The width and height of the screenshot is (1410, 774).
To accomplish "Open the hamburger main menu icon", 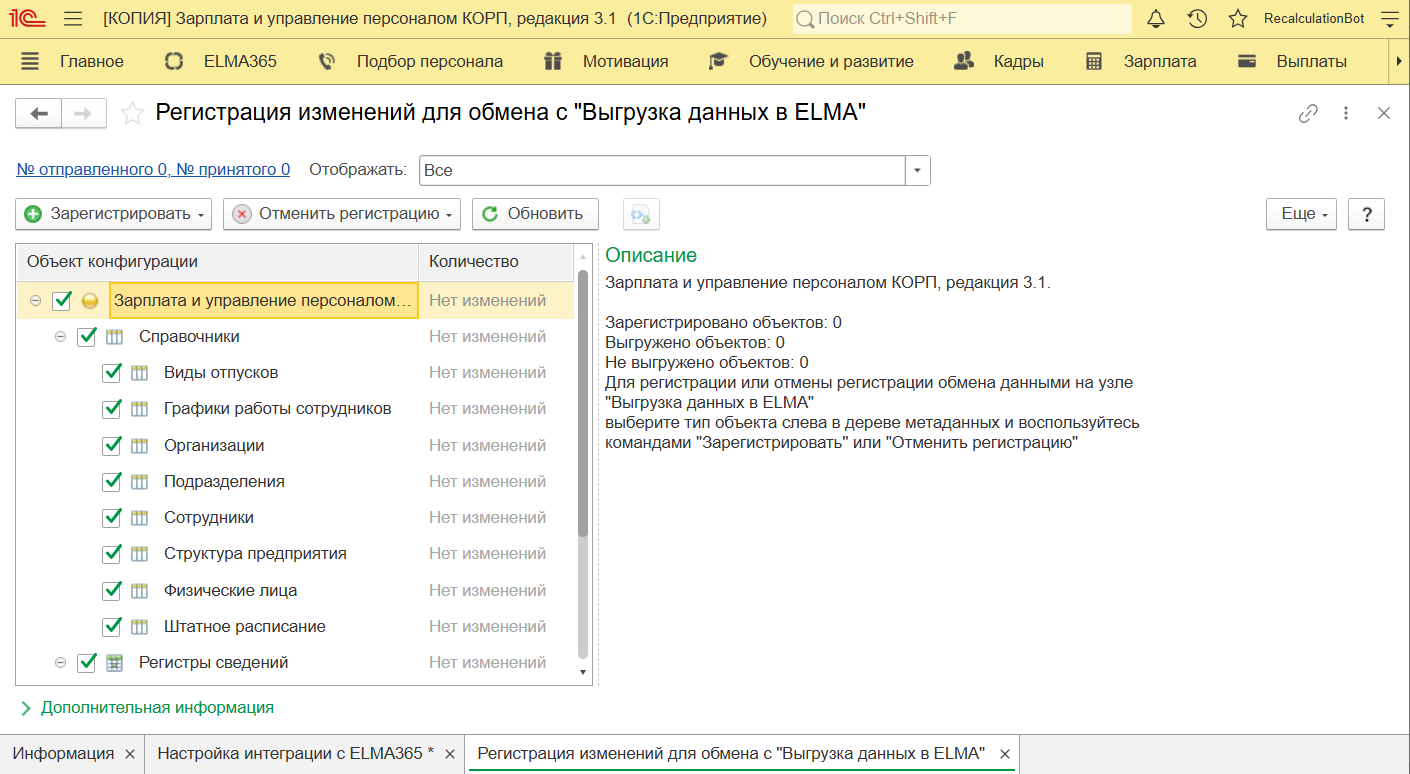I will [x=72, y=18].
